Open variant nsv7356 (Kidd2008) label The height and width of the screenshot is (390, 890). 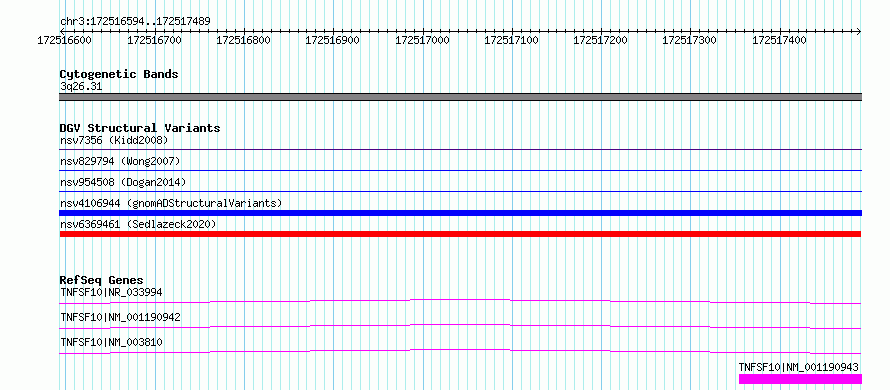tap(114, 140)
